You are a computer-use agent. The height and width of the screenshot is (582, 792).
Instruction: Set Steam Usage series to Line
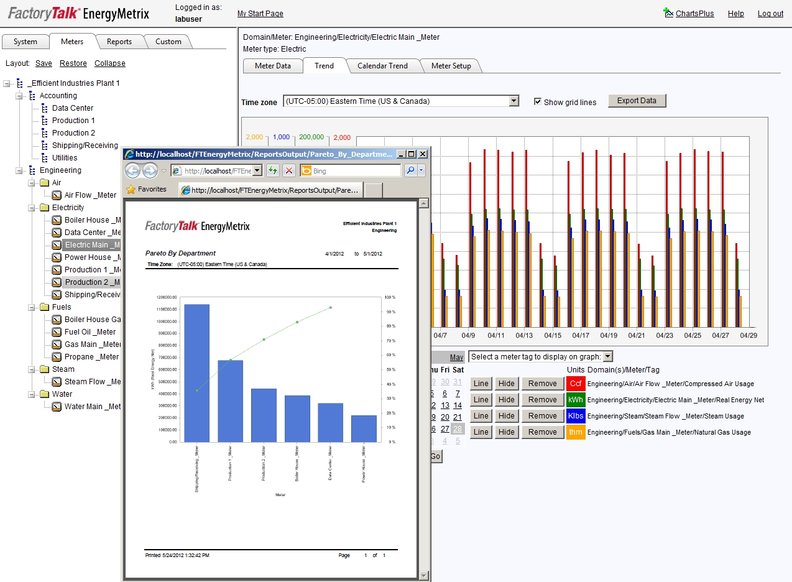pyautogui.click(x=481, y=416)
